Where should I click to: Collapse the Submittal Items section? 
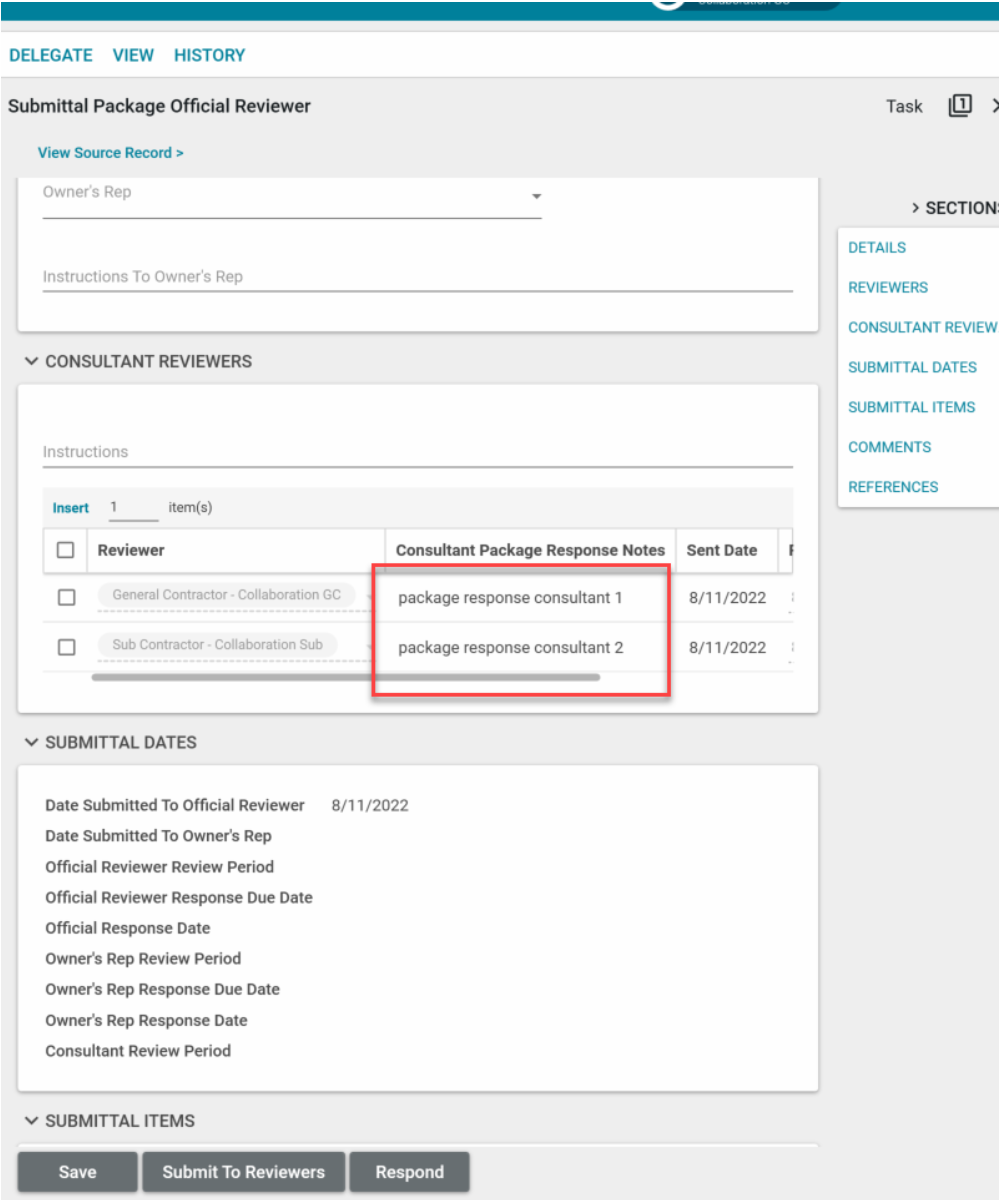[31, 1121]
